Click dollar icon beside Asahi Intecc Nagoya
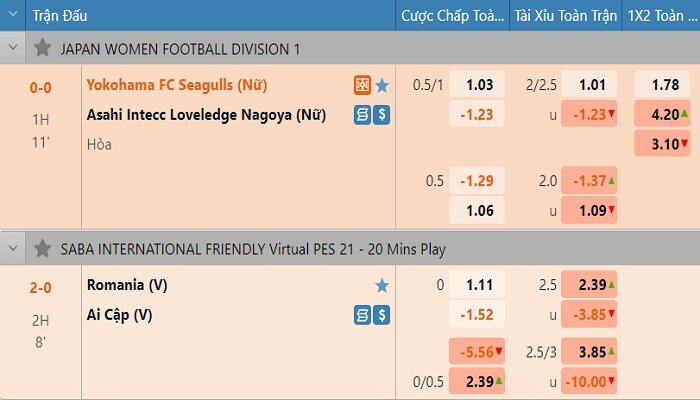 (x=382, y=115)
